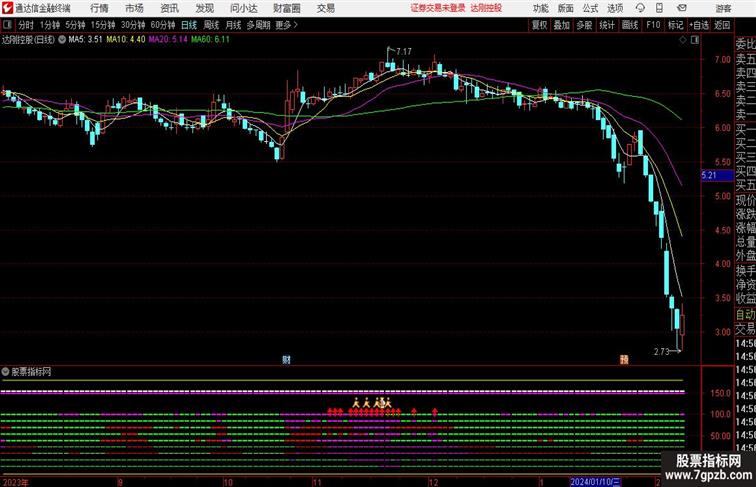Open the 版面 menu
This screenshot has width=756, height=487.
click(x=566, y=8)
